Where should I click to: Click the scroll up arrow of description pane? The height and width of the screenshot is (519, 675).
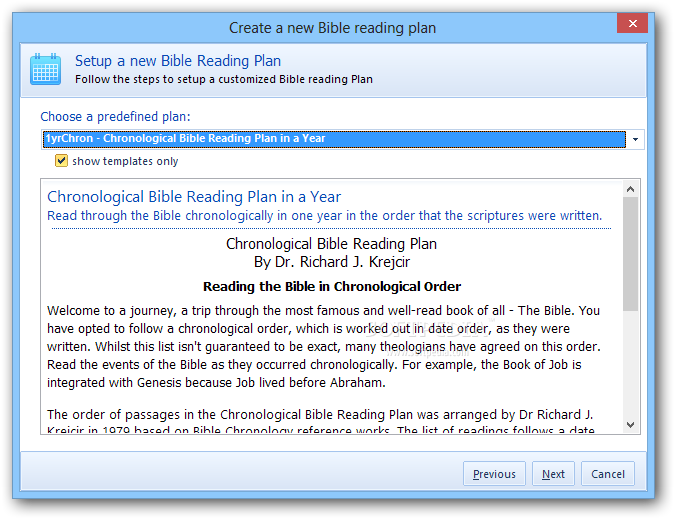point(631,189)
